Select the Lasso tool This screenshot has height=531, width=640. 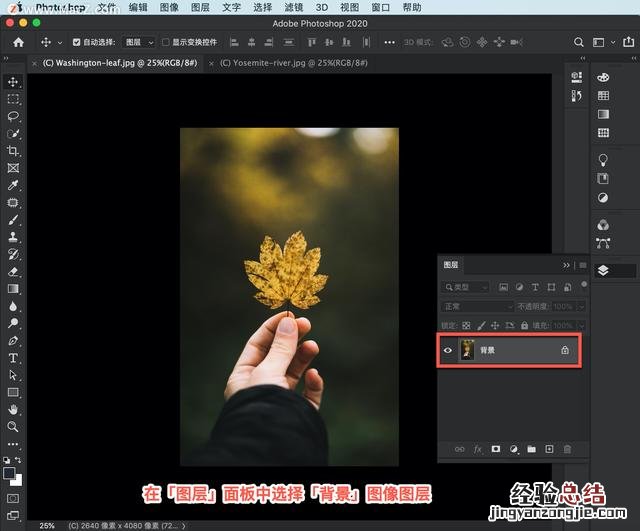[13, 116]
